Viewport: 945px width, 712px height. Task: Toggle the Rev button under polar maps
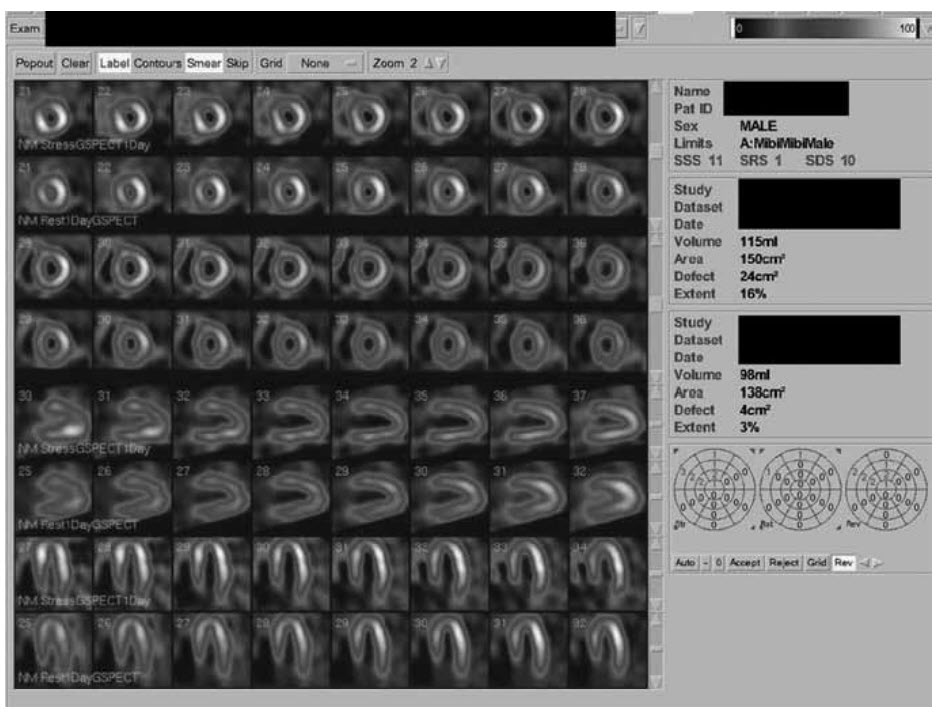842,563
